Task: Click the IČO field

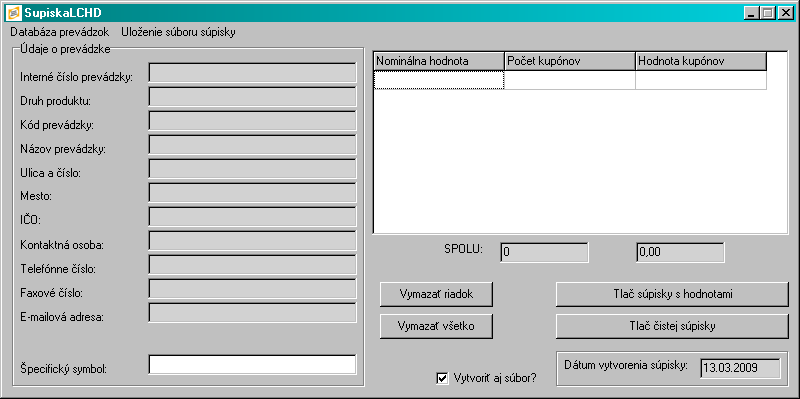Action: point(253,217)
